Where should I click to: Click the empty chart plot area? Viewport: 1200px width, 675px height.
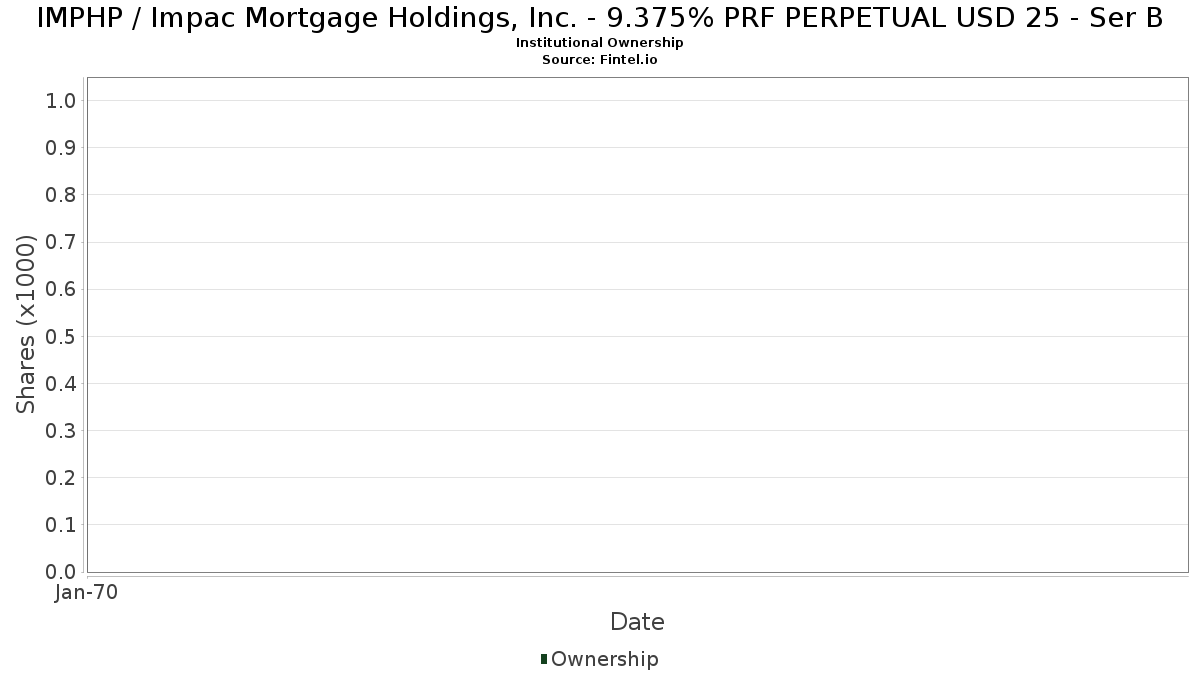tap(637, 324)
